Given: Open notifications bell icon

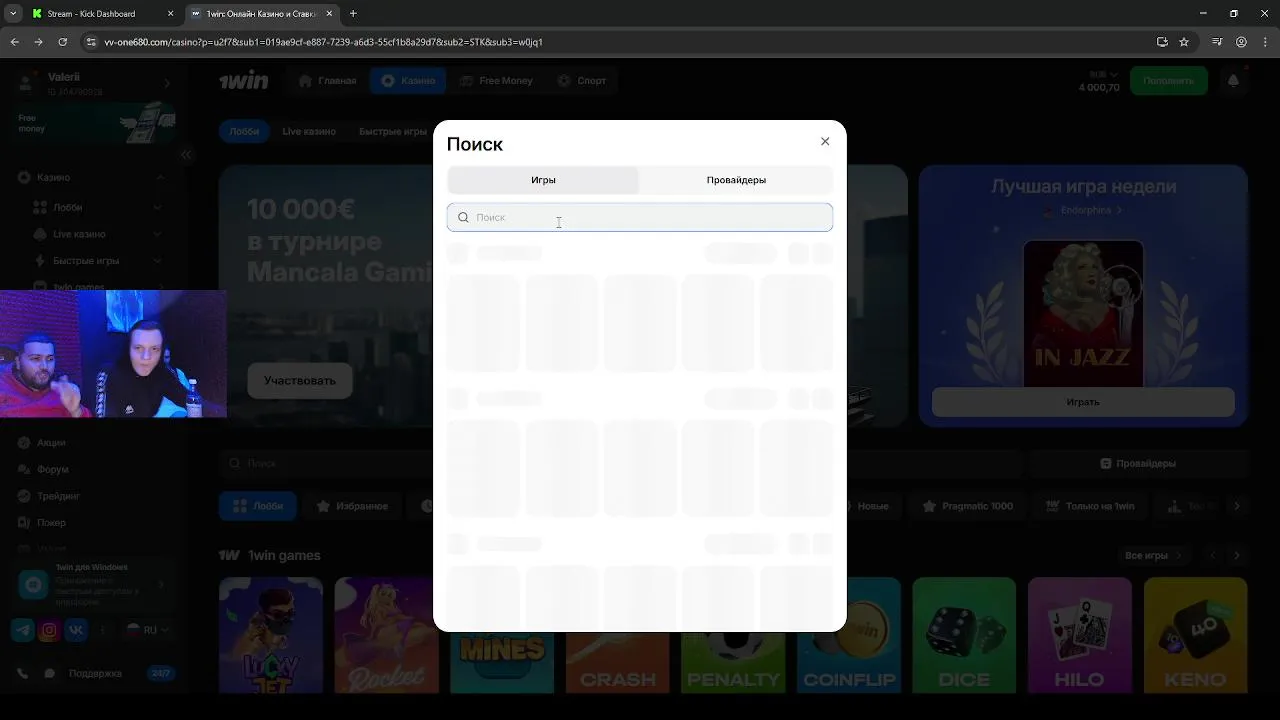Looking at the screenshot, I should pyautogui.click(x=1233, y=80).
